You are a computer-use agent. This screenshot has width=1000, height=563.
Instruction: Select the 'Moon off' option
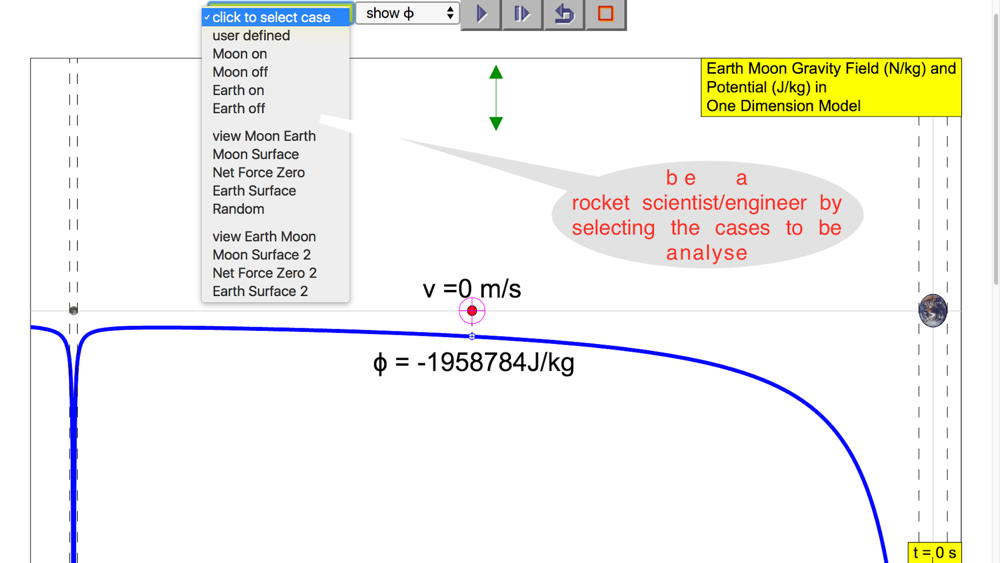click(276, 72)
